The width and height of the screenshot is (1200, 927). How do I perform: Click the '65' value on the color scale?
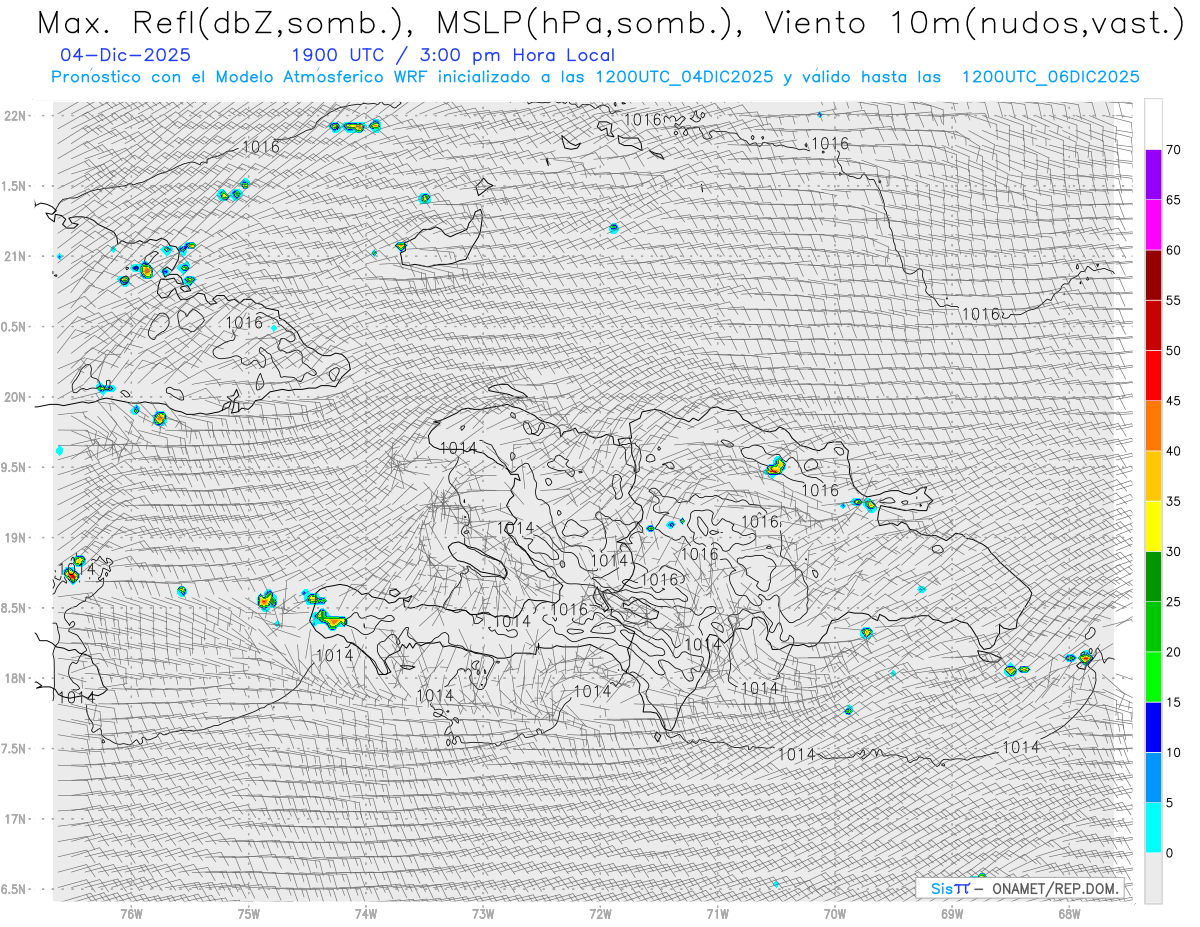(1173, 200)
